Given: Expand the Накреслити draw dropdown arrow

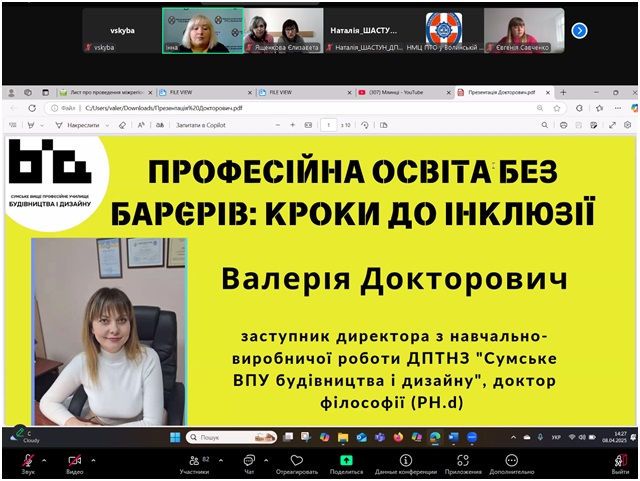Looking at the screenshot, I should pyautogui.click(x=107, y=125).
